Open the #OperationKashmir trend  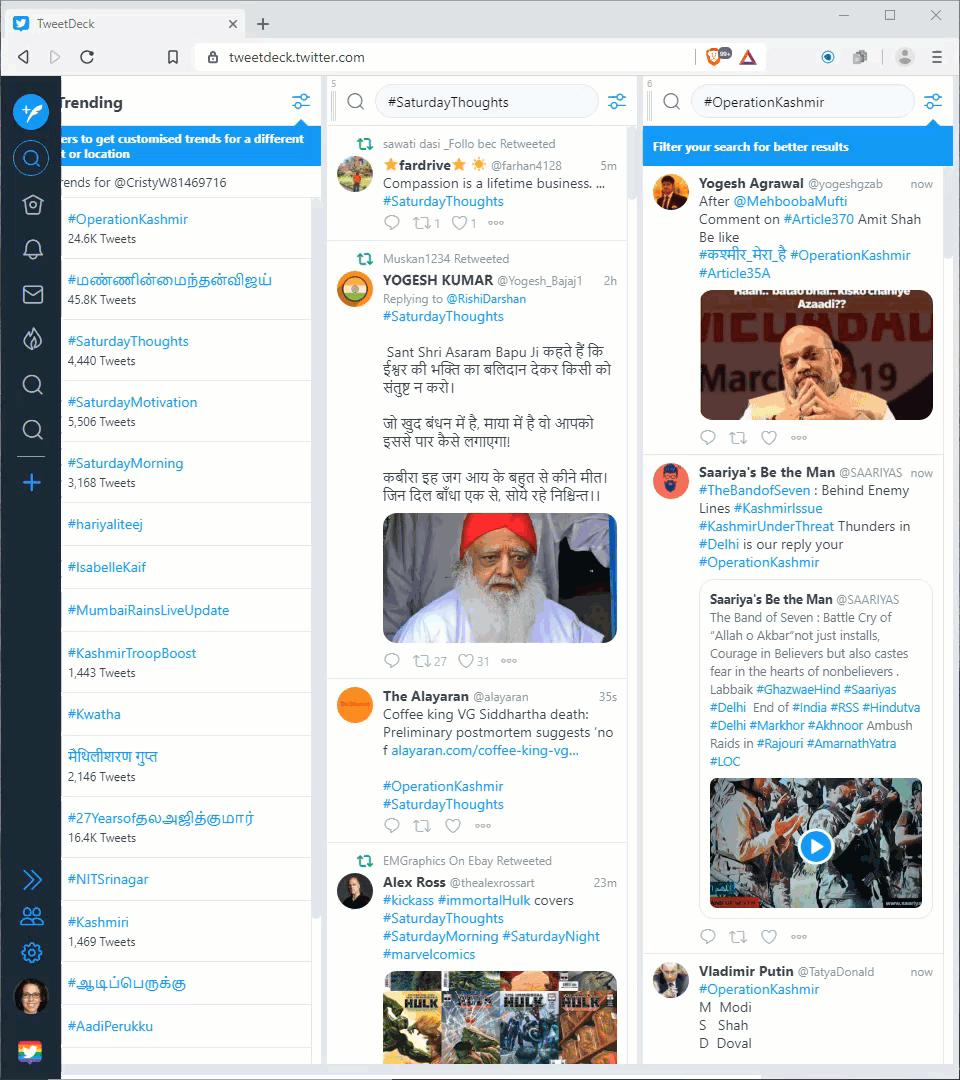(x=128, y=219)
